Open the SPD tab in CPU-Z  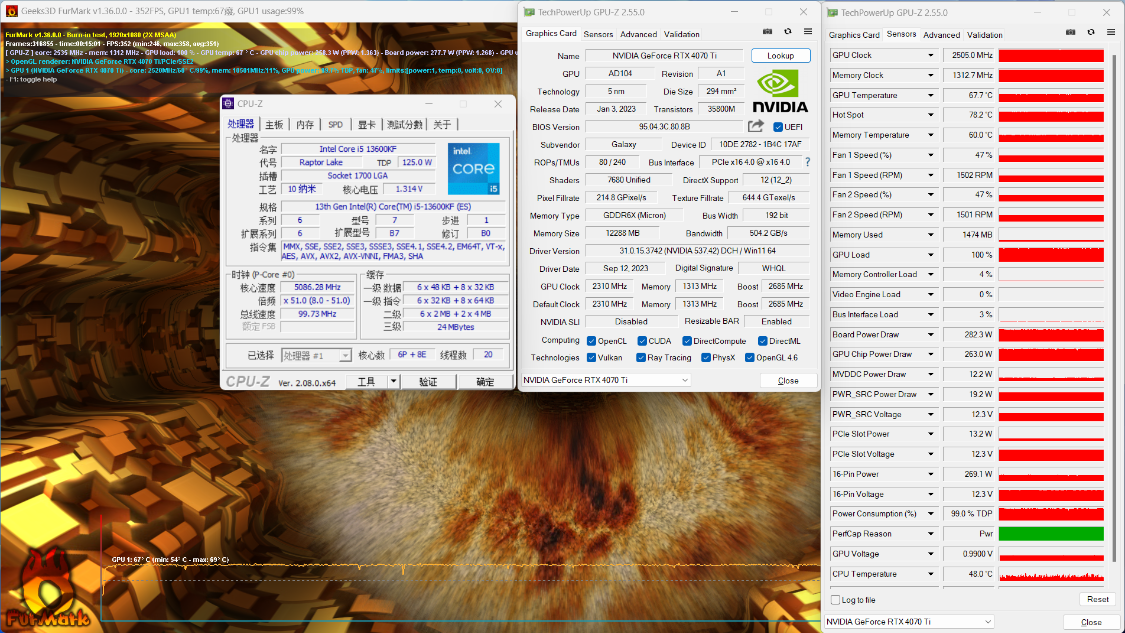(335, 125)
